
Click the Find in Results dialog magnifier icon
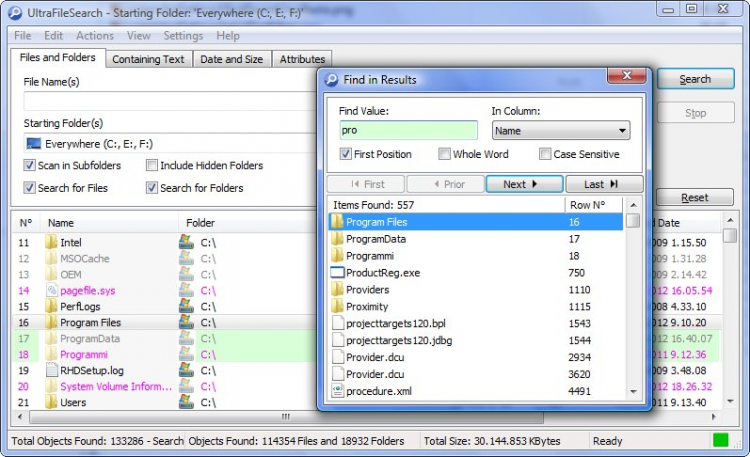331,79
